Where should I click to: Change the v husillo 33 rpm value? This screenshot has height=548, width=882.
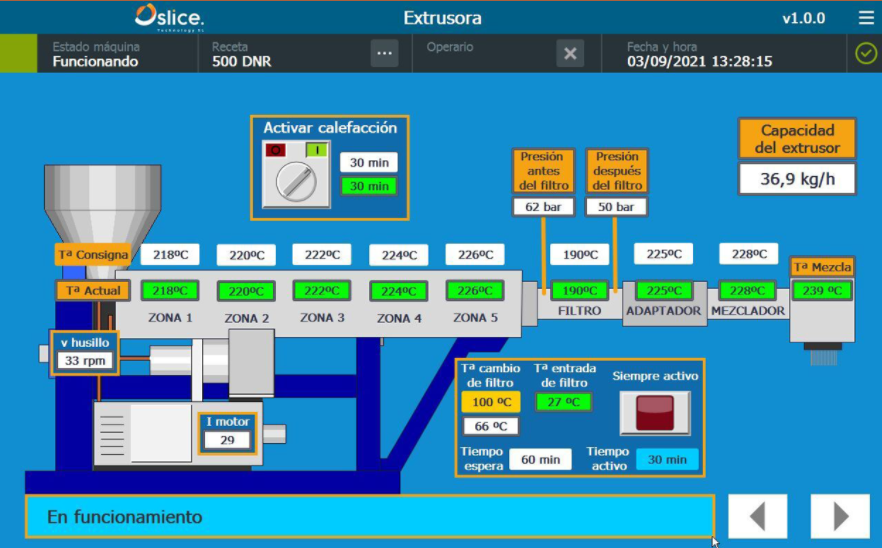[84, 361]
